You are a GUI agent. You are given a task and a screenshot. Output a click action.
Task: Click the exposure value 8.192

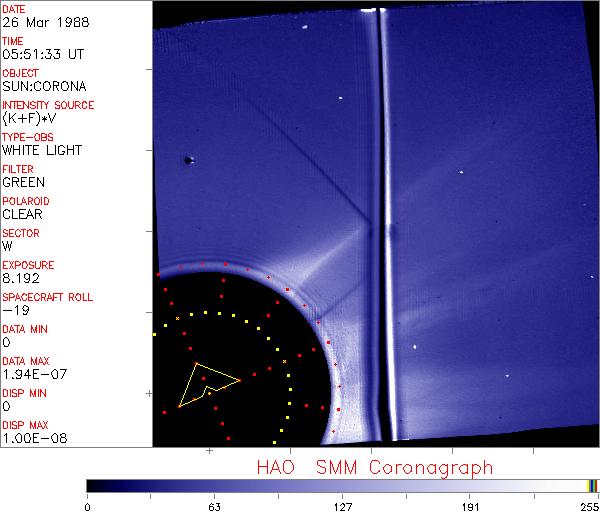pyautogui.click(x=22, y=278)
